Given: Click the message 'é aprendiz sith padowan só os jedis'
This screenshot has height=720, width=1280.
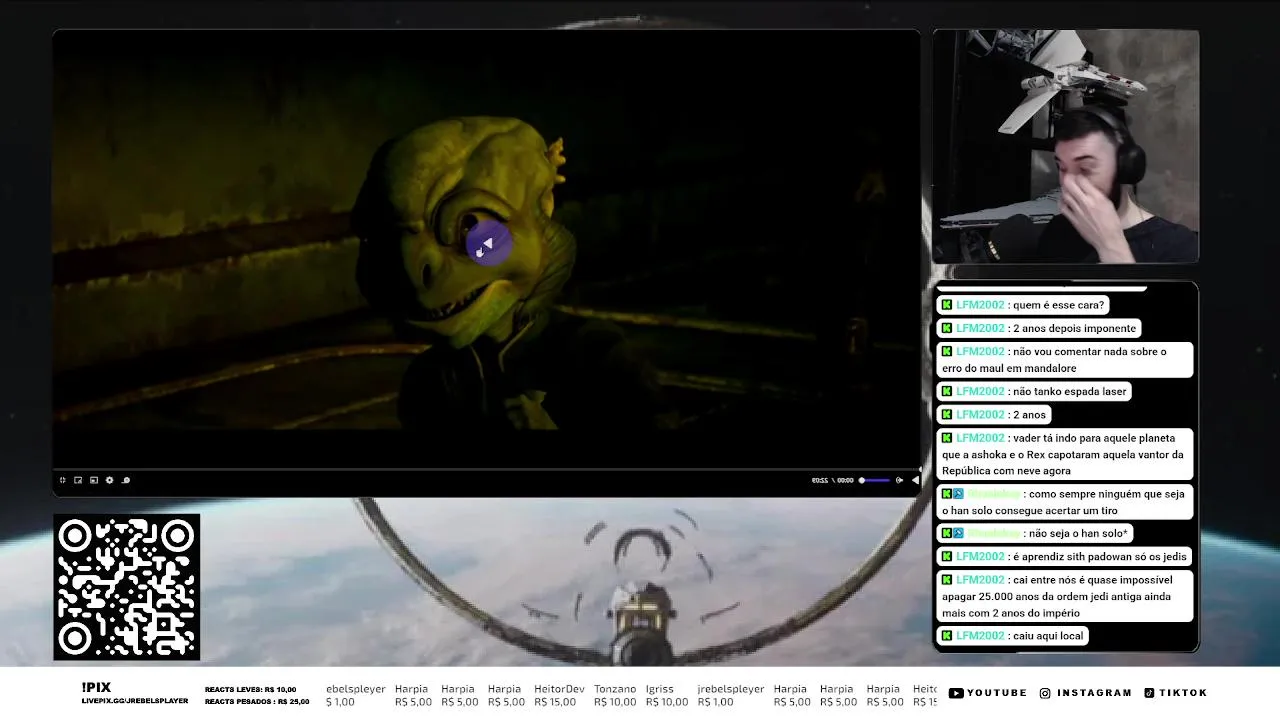Looking at the screenshot, I should pyautogui.click(x=1065, y=556).
